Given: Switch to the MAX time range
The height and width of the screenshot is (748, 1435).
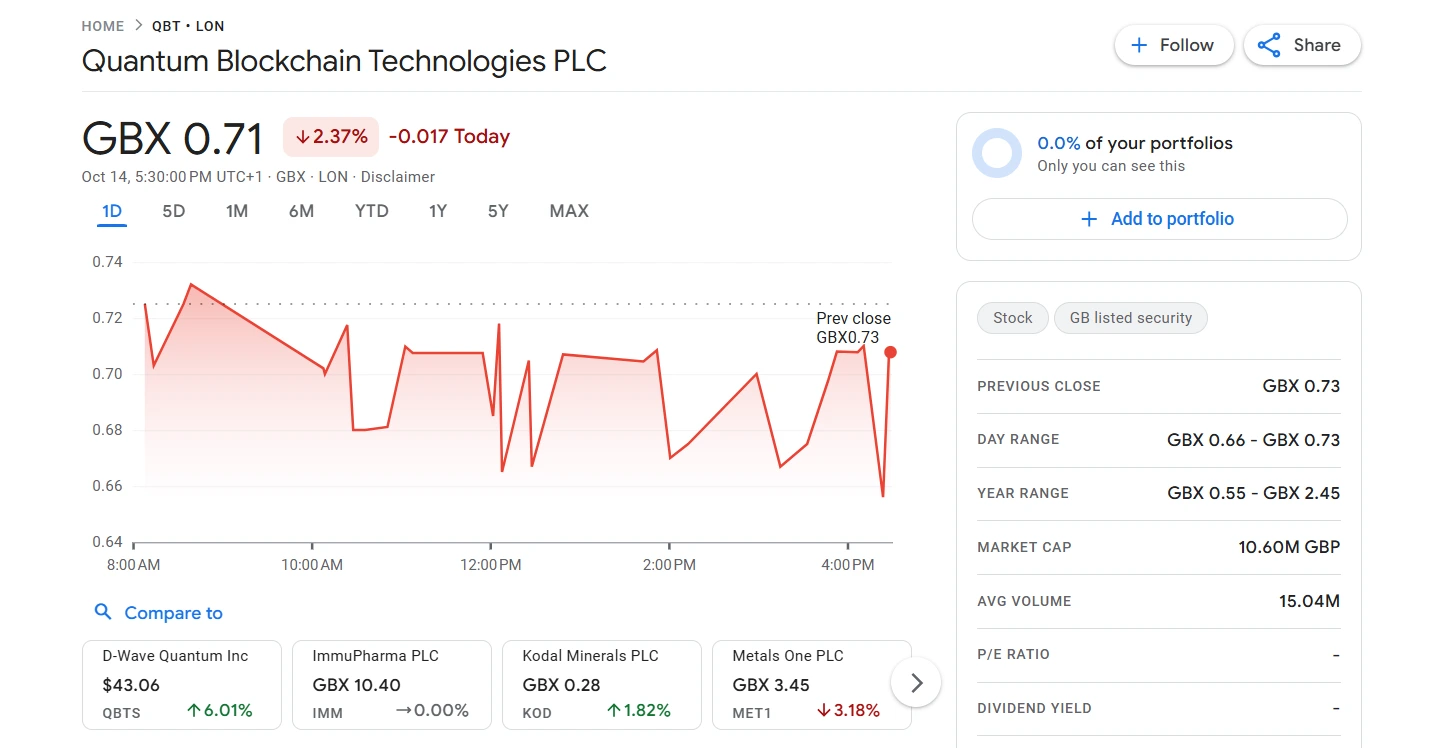Looking at the screenshot, I should [x=569, y=211].
